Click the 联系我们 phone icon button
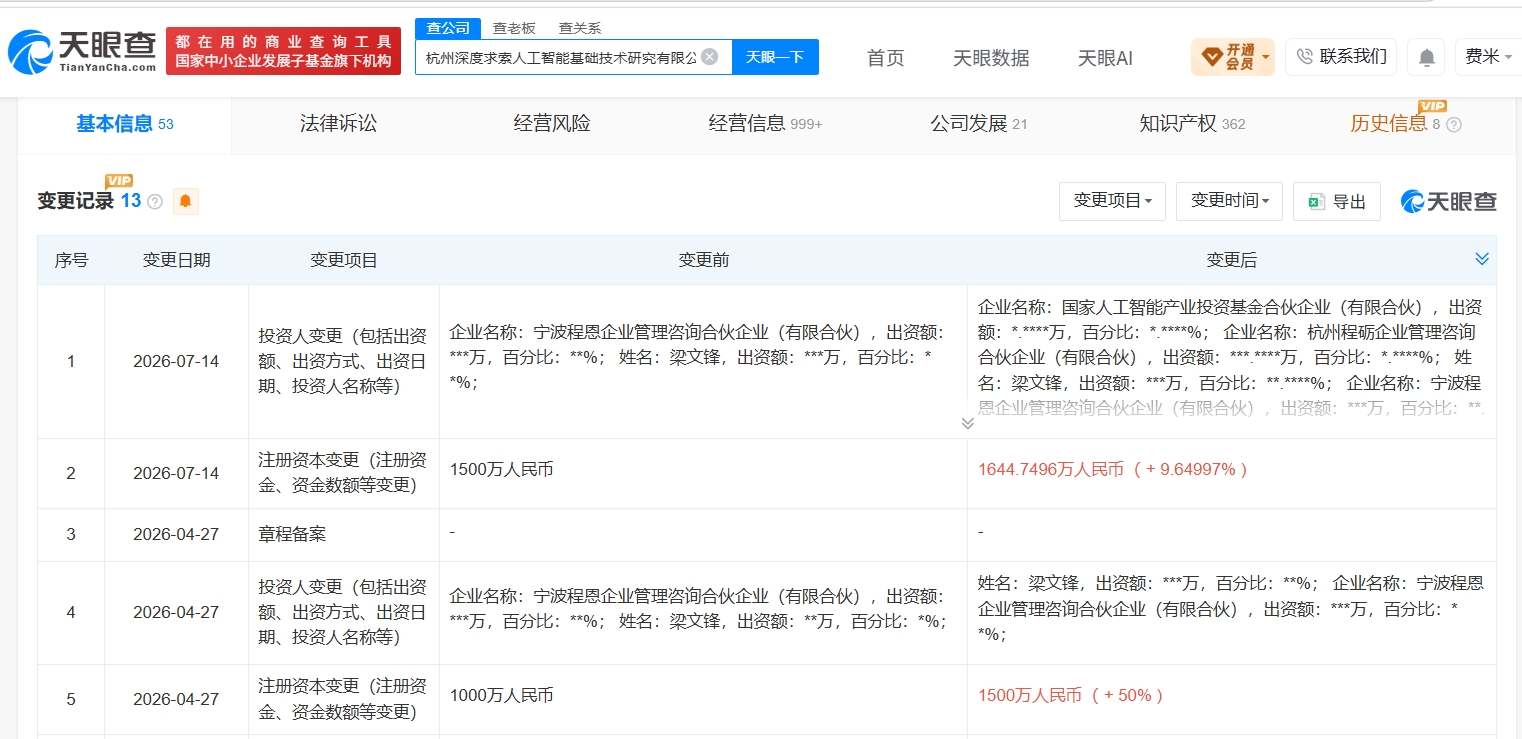Screen dimensions: 1522x739 click(x=1342, y=57)
